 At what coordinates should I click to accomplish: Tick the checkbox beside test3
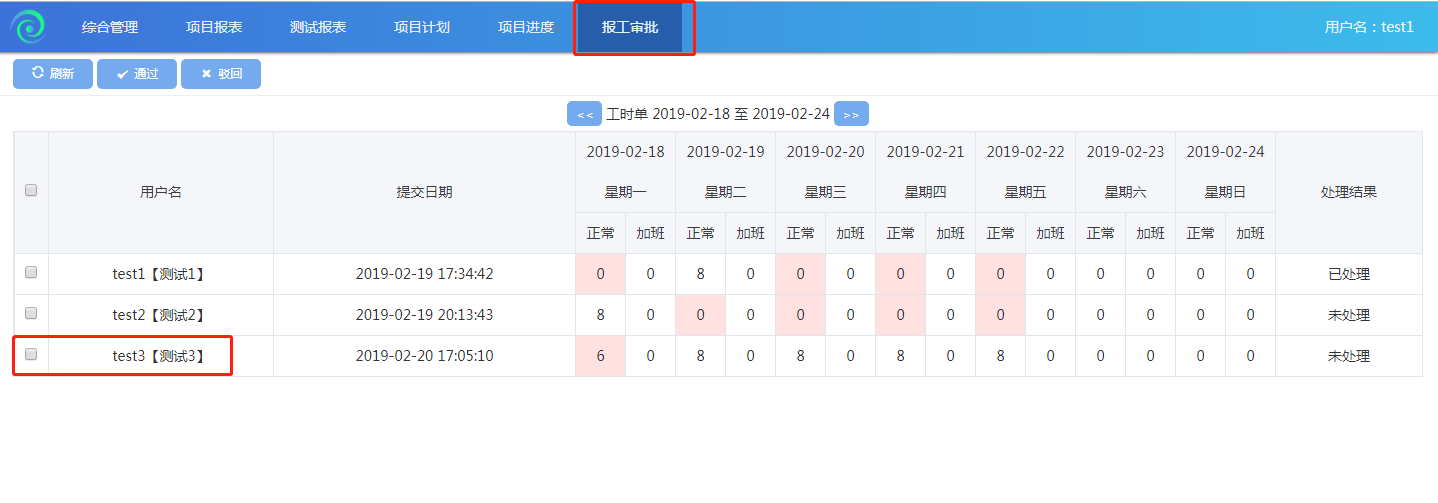pyautogui.click(x=31, y=354)
